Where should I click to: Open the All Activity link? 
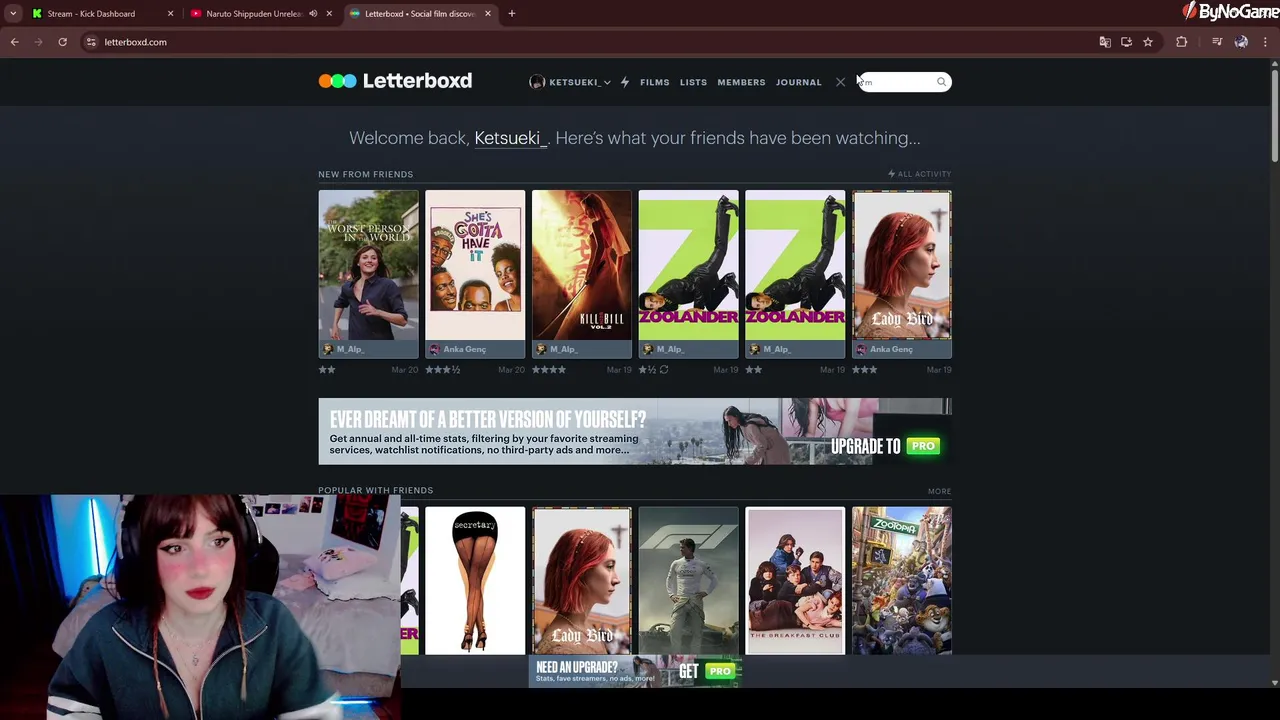(x=919, y=174)
